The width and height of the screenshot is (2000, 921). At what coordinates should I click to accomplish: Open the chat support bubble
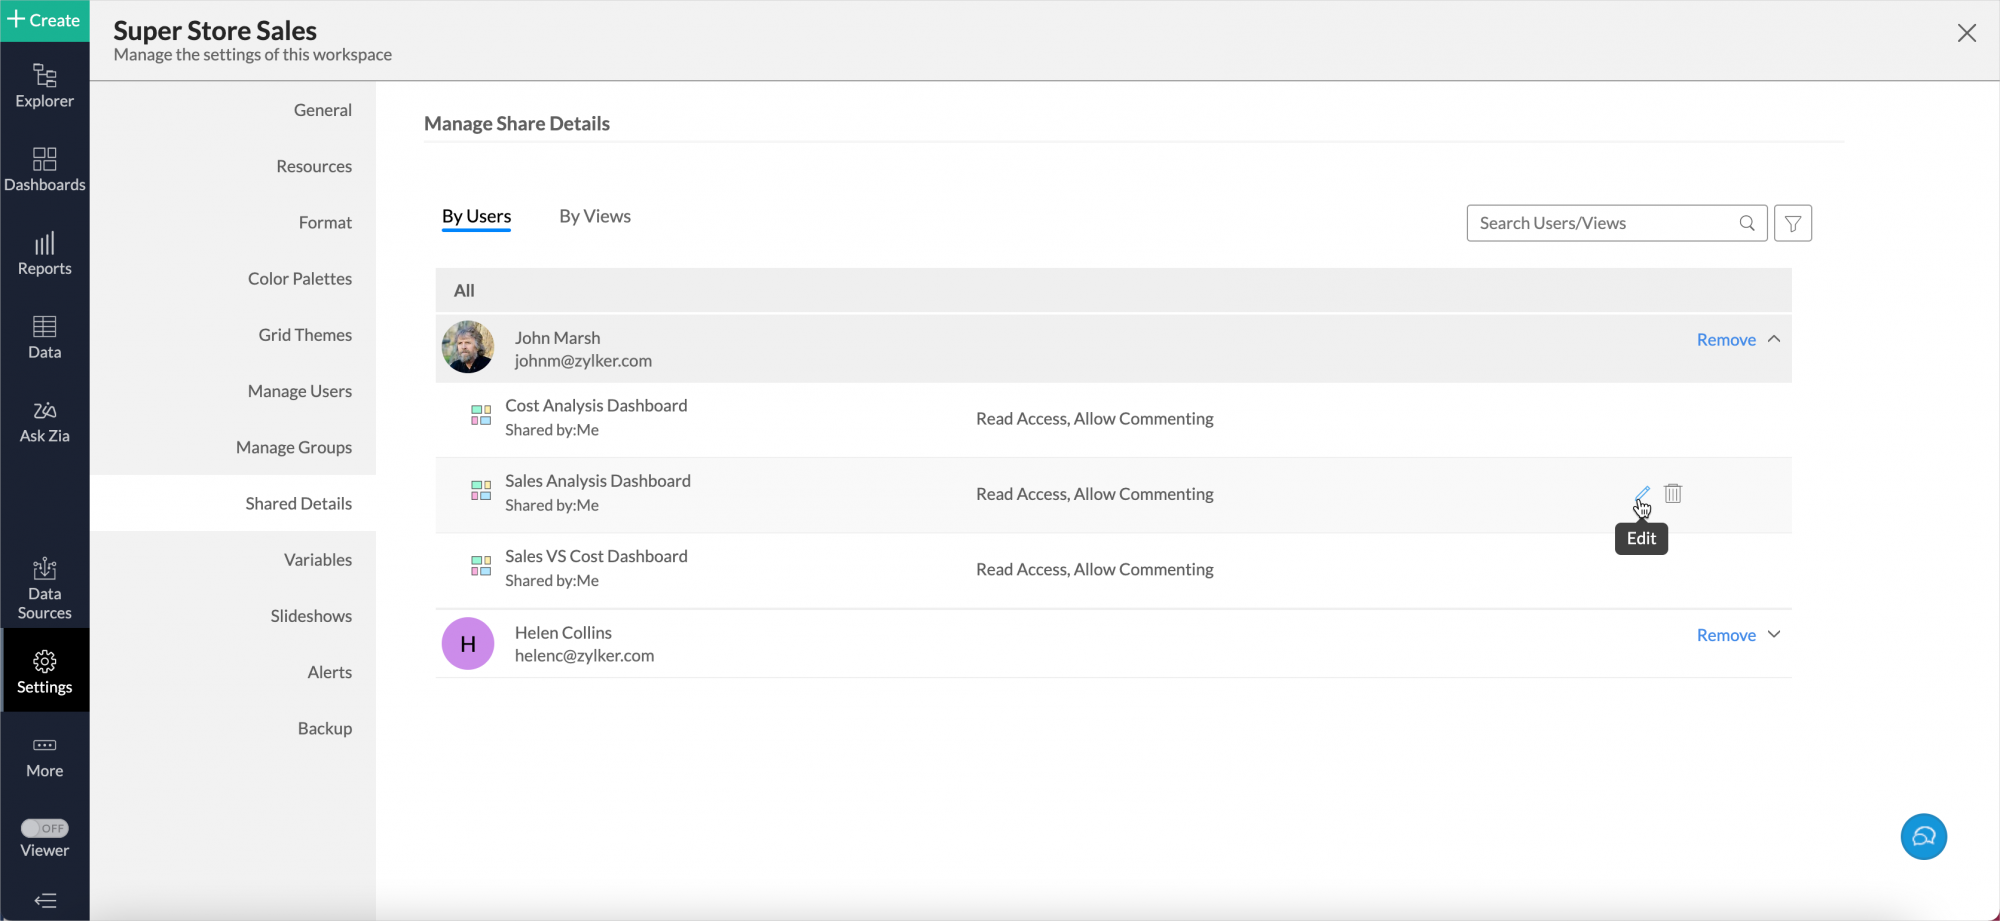coord(1923,836)
